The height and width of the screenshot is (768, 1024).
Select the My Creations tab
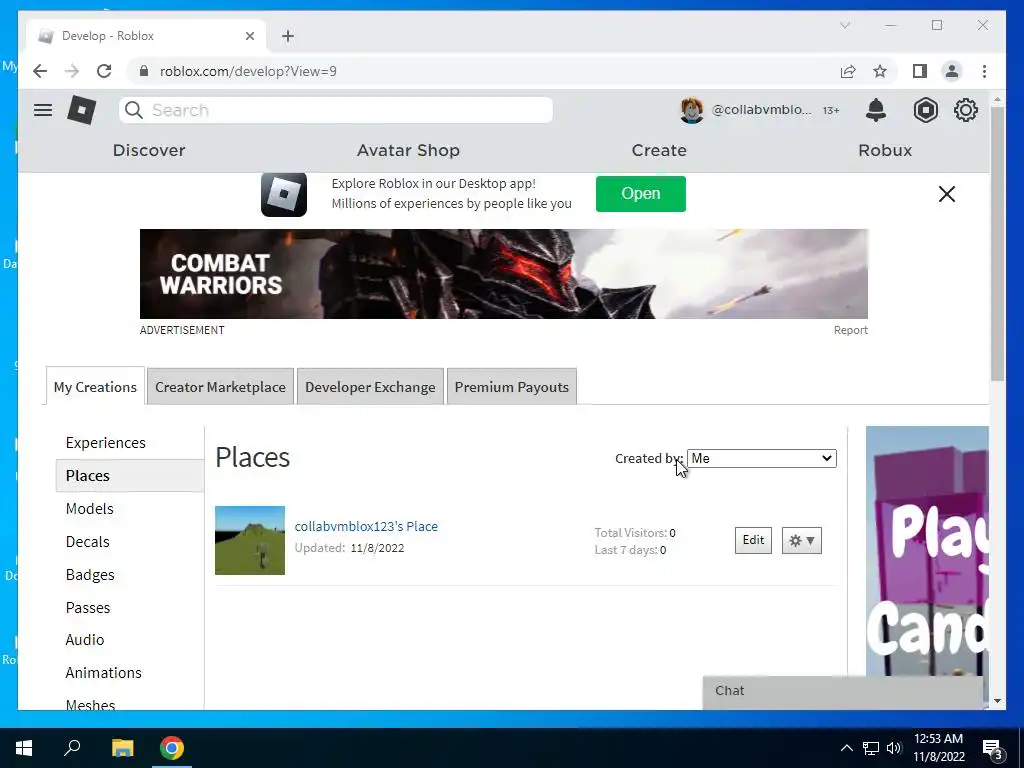95,387
